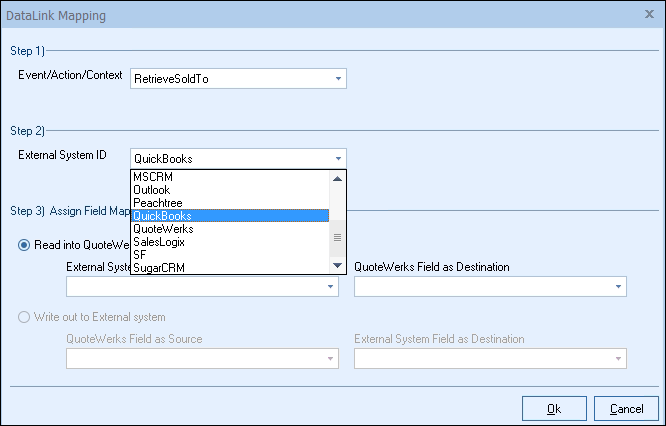This screenshot has width=666, height=426.
Task: Select the highlighted QuickBooks entry
Action: (162, 216)
